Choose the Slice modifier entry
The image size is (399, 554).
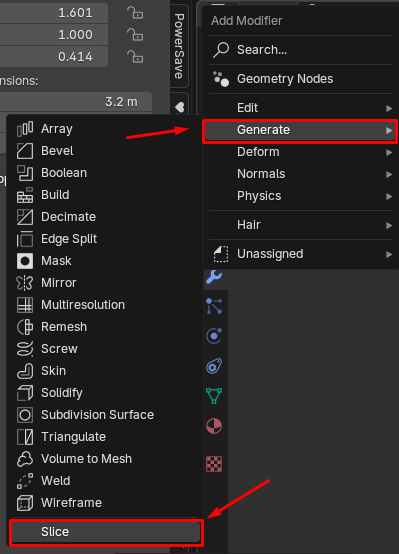point(106,532)
